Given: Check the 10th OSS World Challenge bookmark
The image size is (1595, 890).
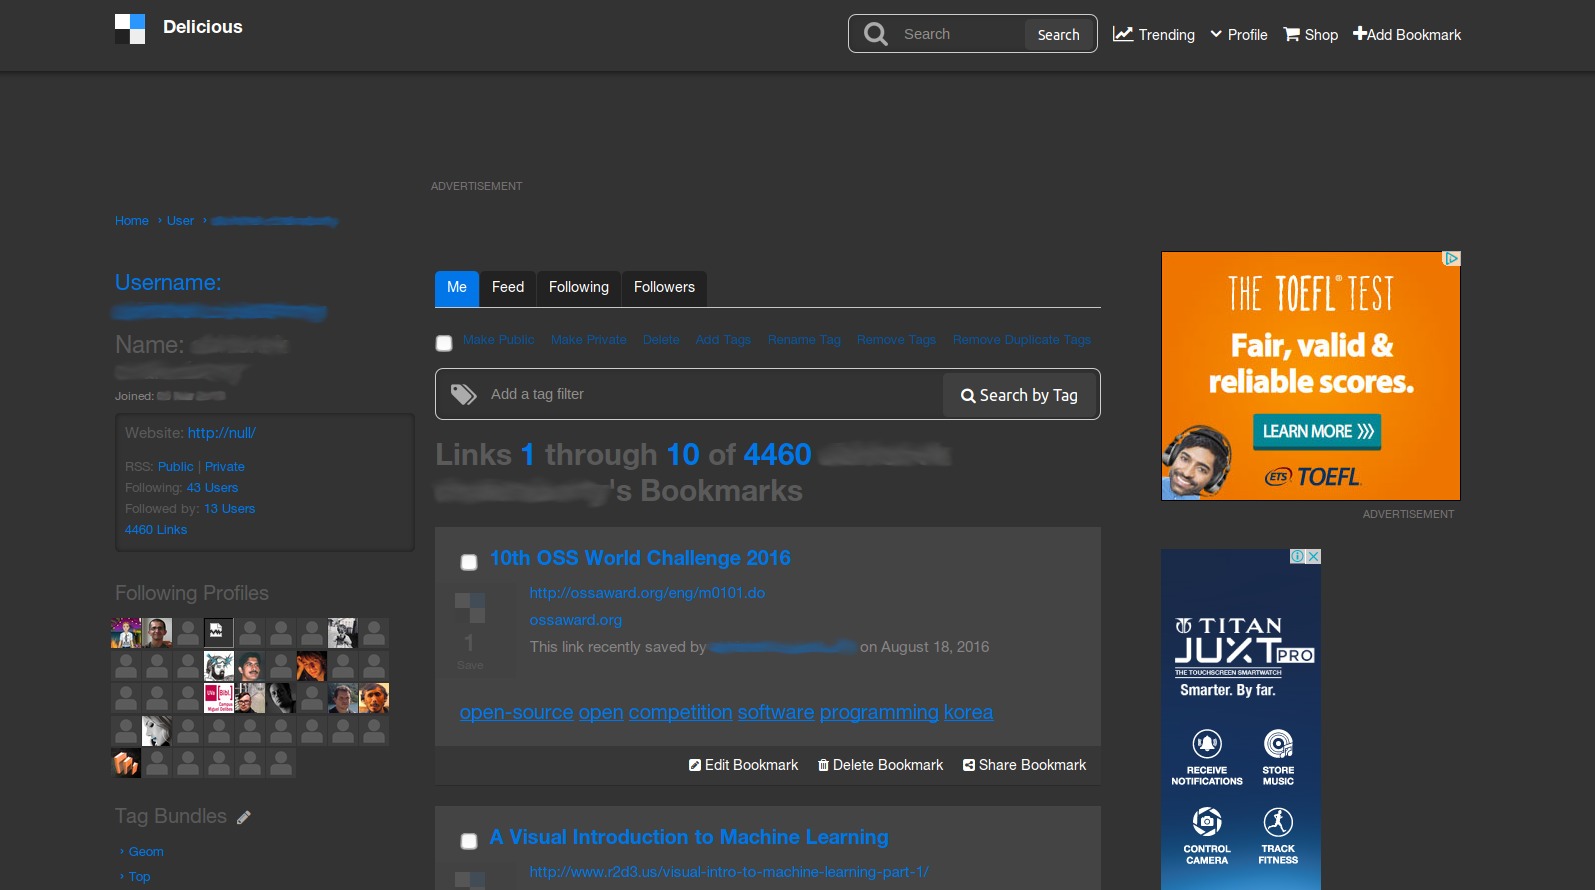Looking at the screenshot, I should pyautogui.click(x=469, y=562).
